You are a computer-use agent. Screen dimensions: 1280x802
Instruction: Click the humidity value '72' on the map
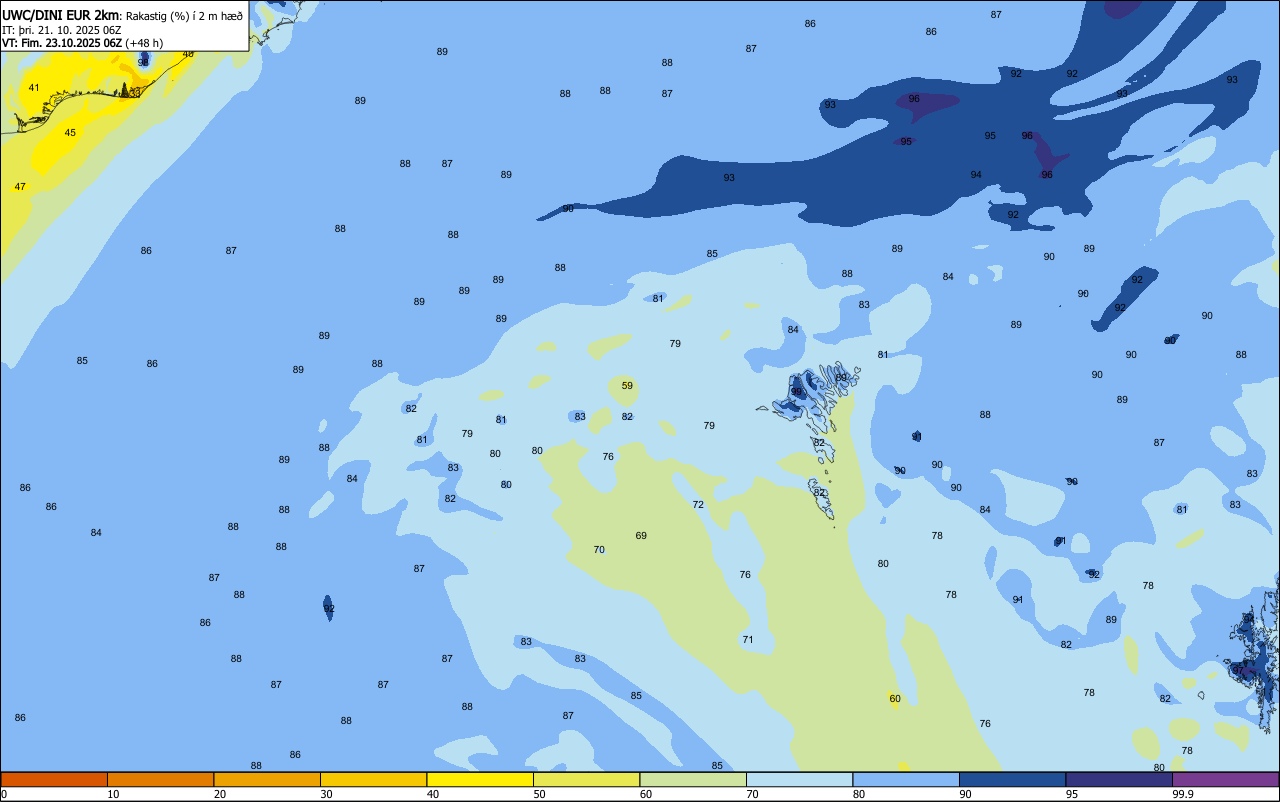point(698,504)
